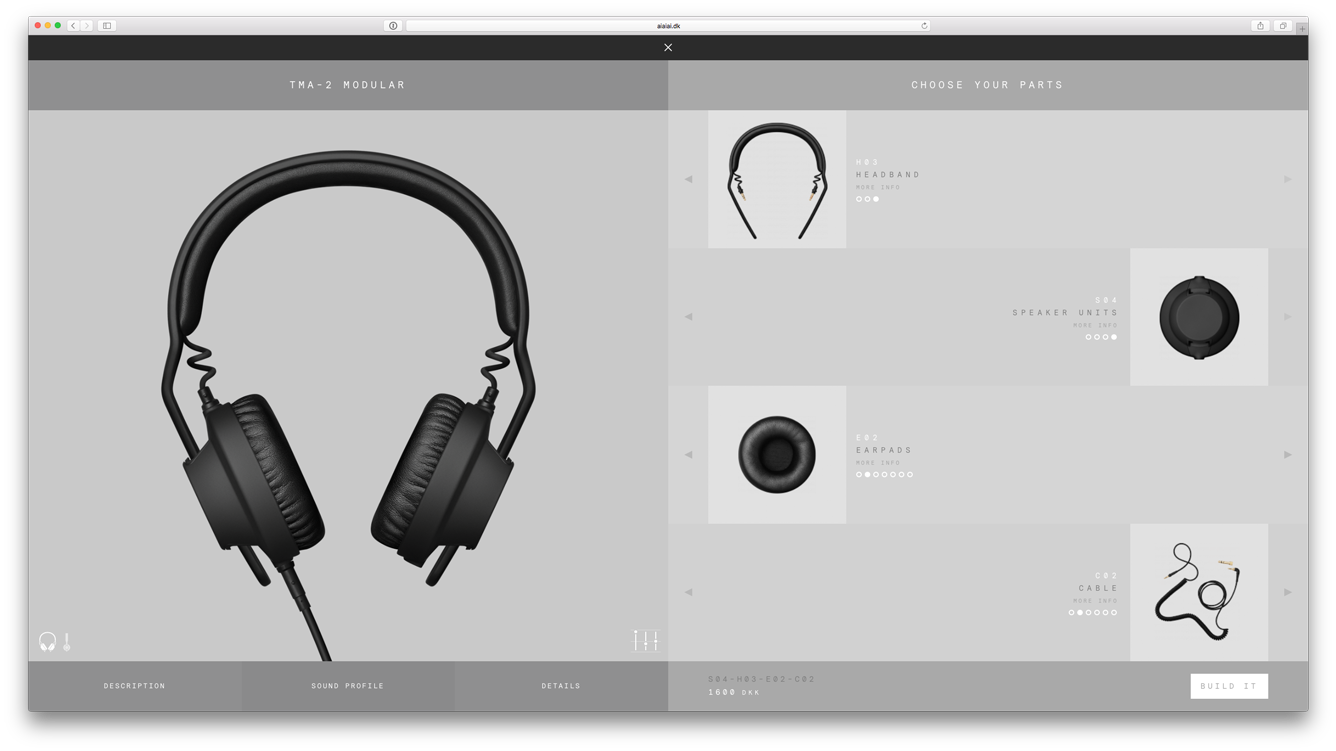1336x751 pixels.
Task: Open the equalizer sliders icon
Action: [x=645, y=640]
